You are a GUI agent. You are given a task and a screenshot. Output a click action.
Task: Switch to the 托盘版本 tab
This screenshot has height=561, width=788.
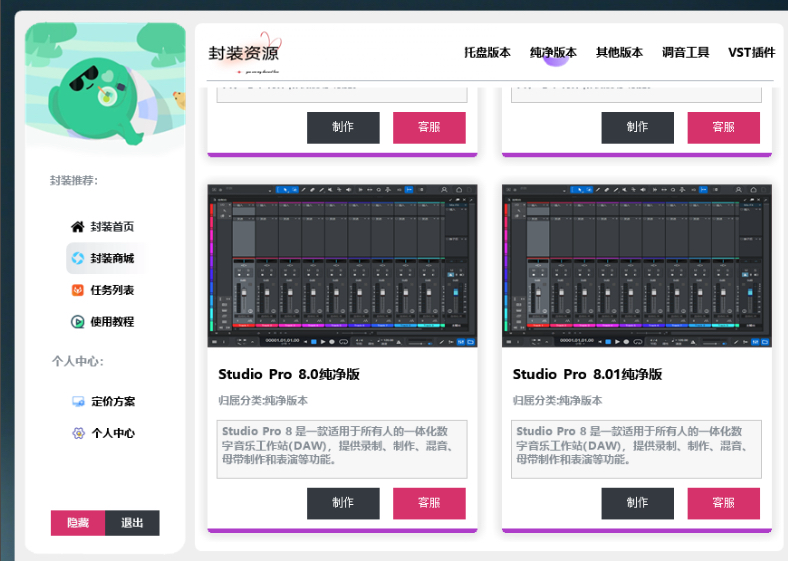pos(487,53)
